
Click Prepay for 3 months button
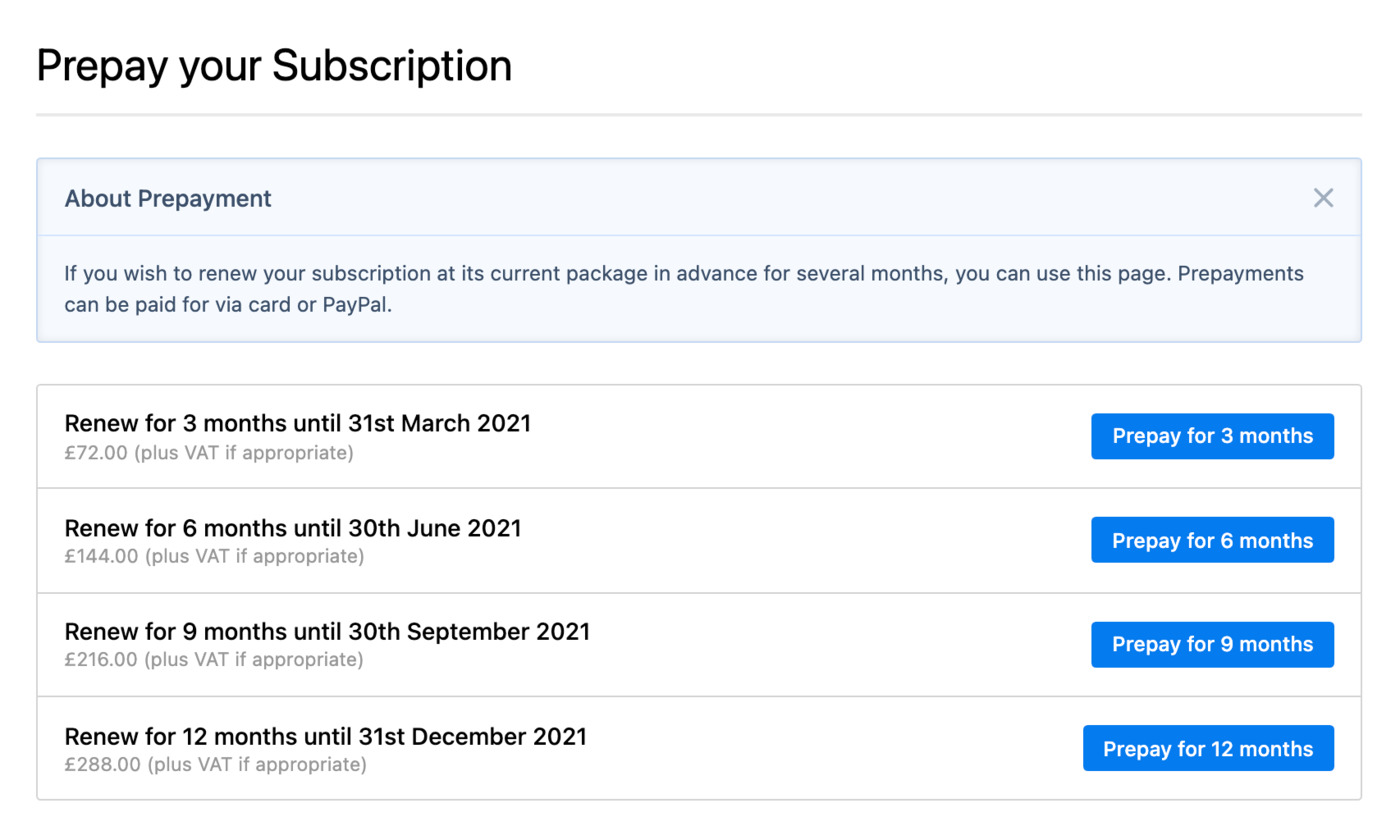pyautogui.click(x=1212, y=436)
